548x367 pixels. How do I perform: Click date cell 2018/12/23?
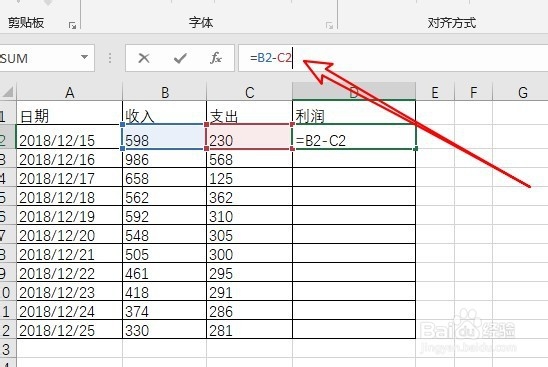pyautogui.click(x=70, y=290)
